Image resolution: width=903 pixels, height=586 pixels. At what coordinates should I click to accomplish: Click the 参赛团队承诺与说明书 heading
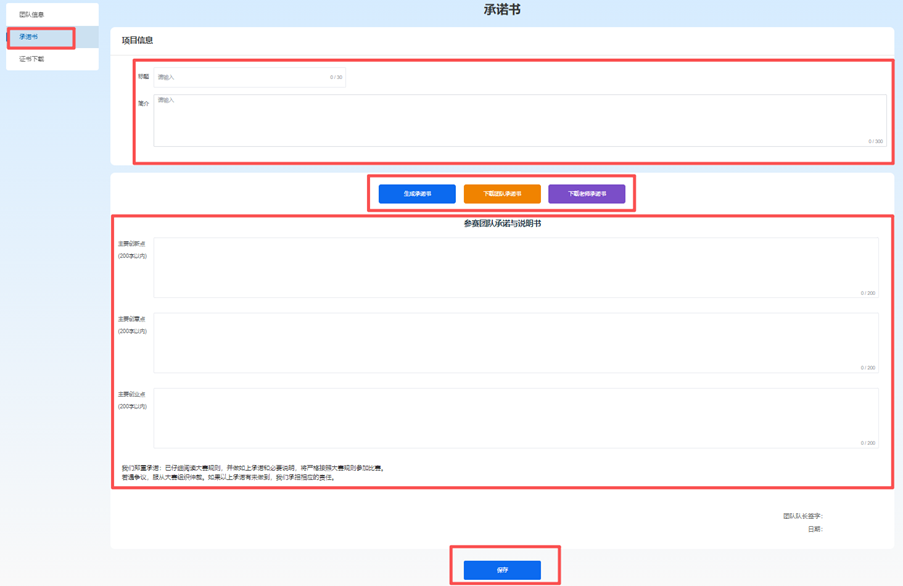[502, 224]
